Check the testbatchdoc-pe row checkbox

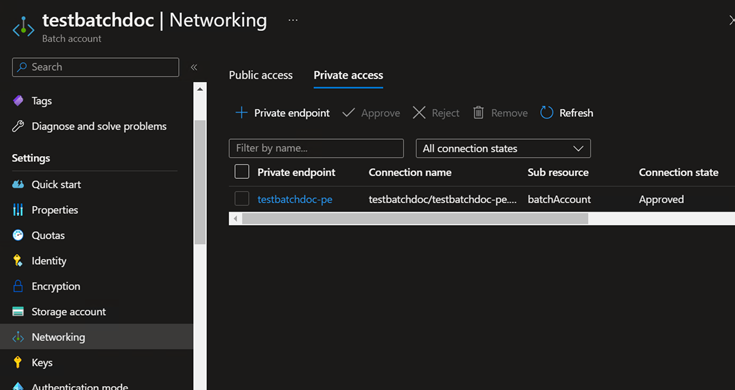point(242,199)
